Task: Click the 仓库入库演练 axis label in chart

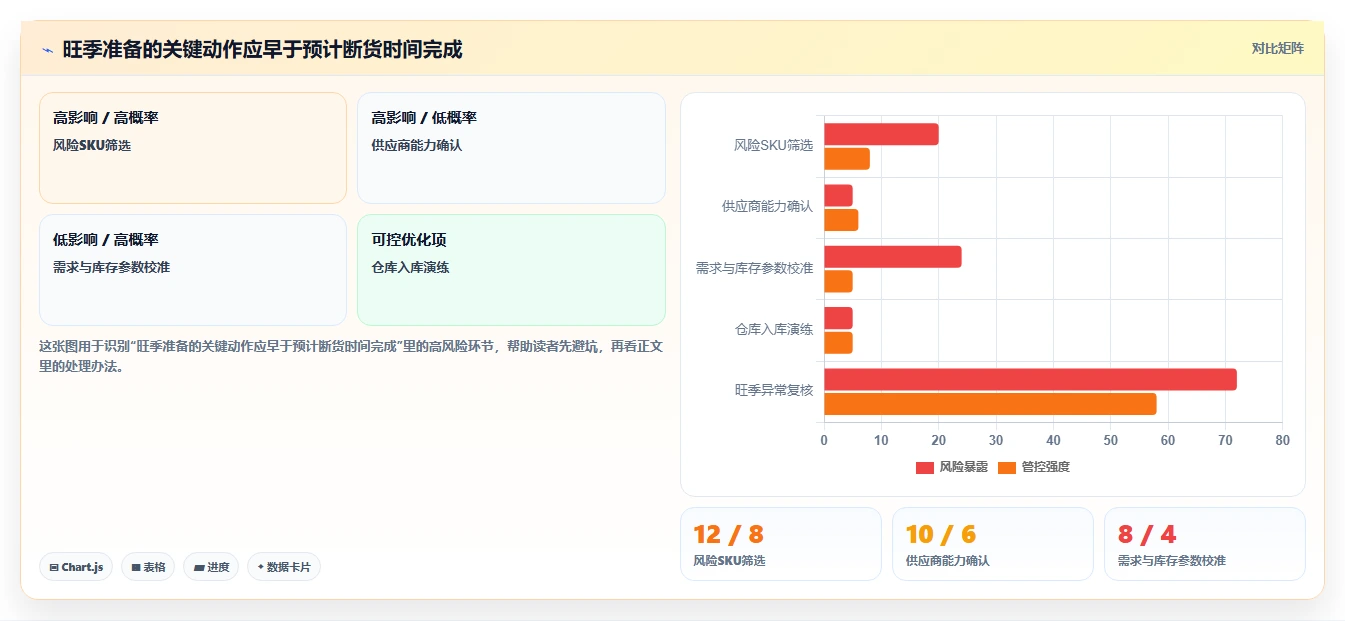Action: 774,329
